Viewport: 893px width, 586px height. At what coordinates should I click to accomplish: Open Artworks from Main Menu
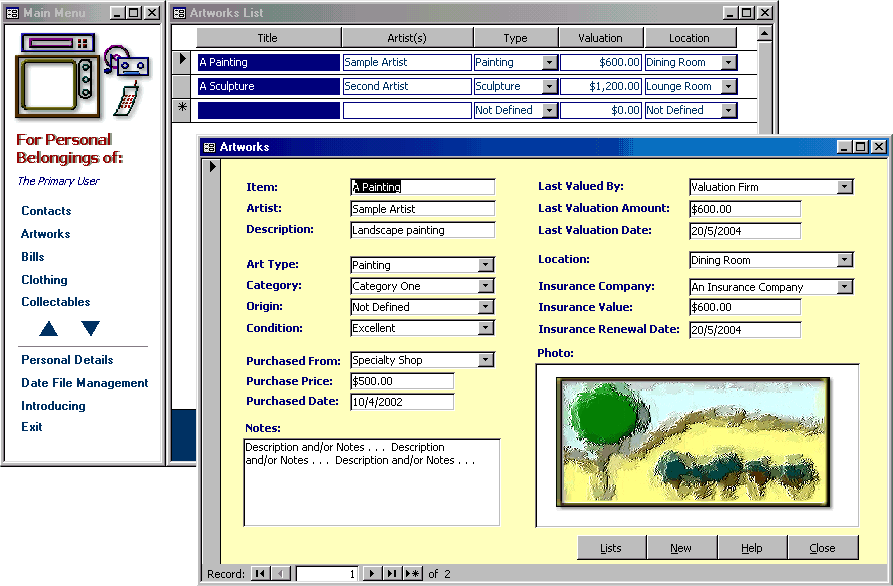[46, 233]
